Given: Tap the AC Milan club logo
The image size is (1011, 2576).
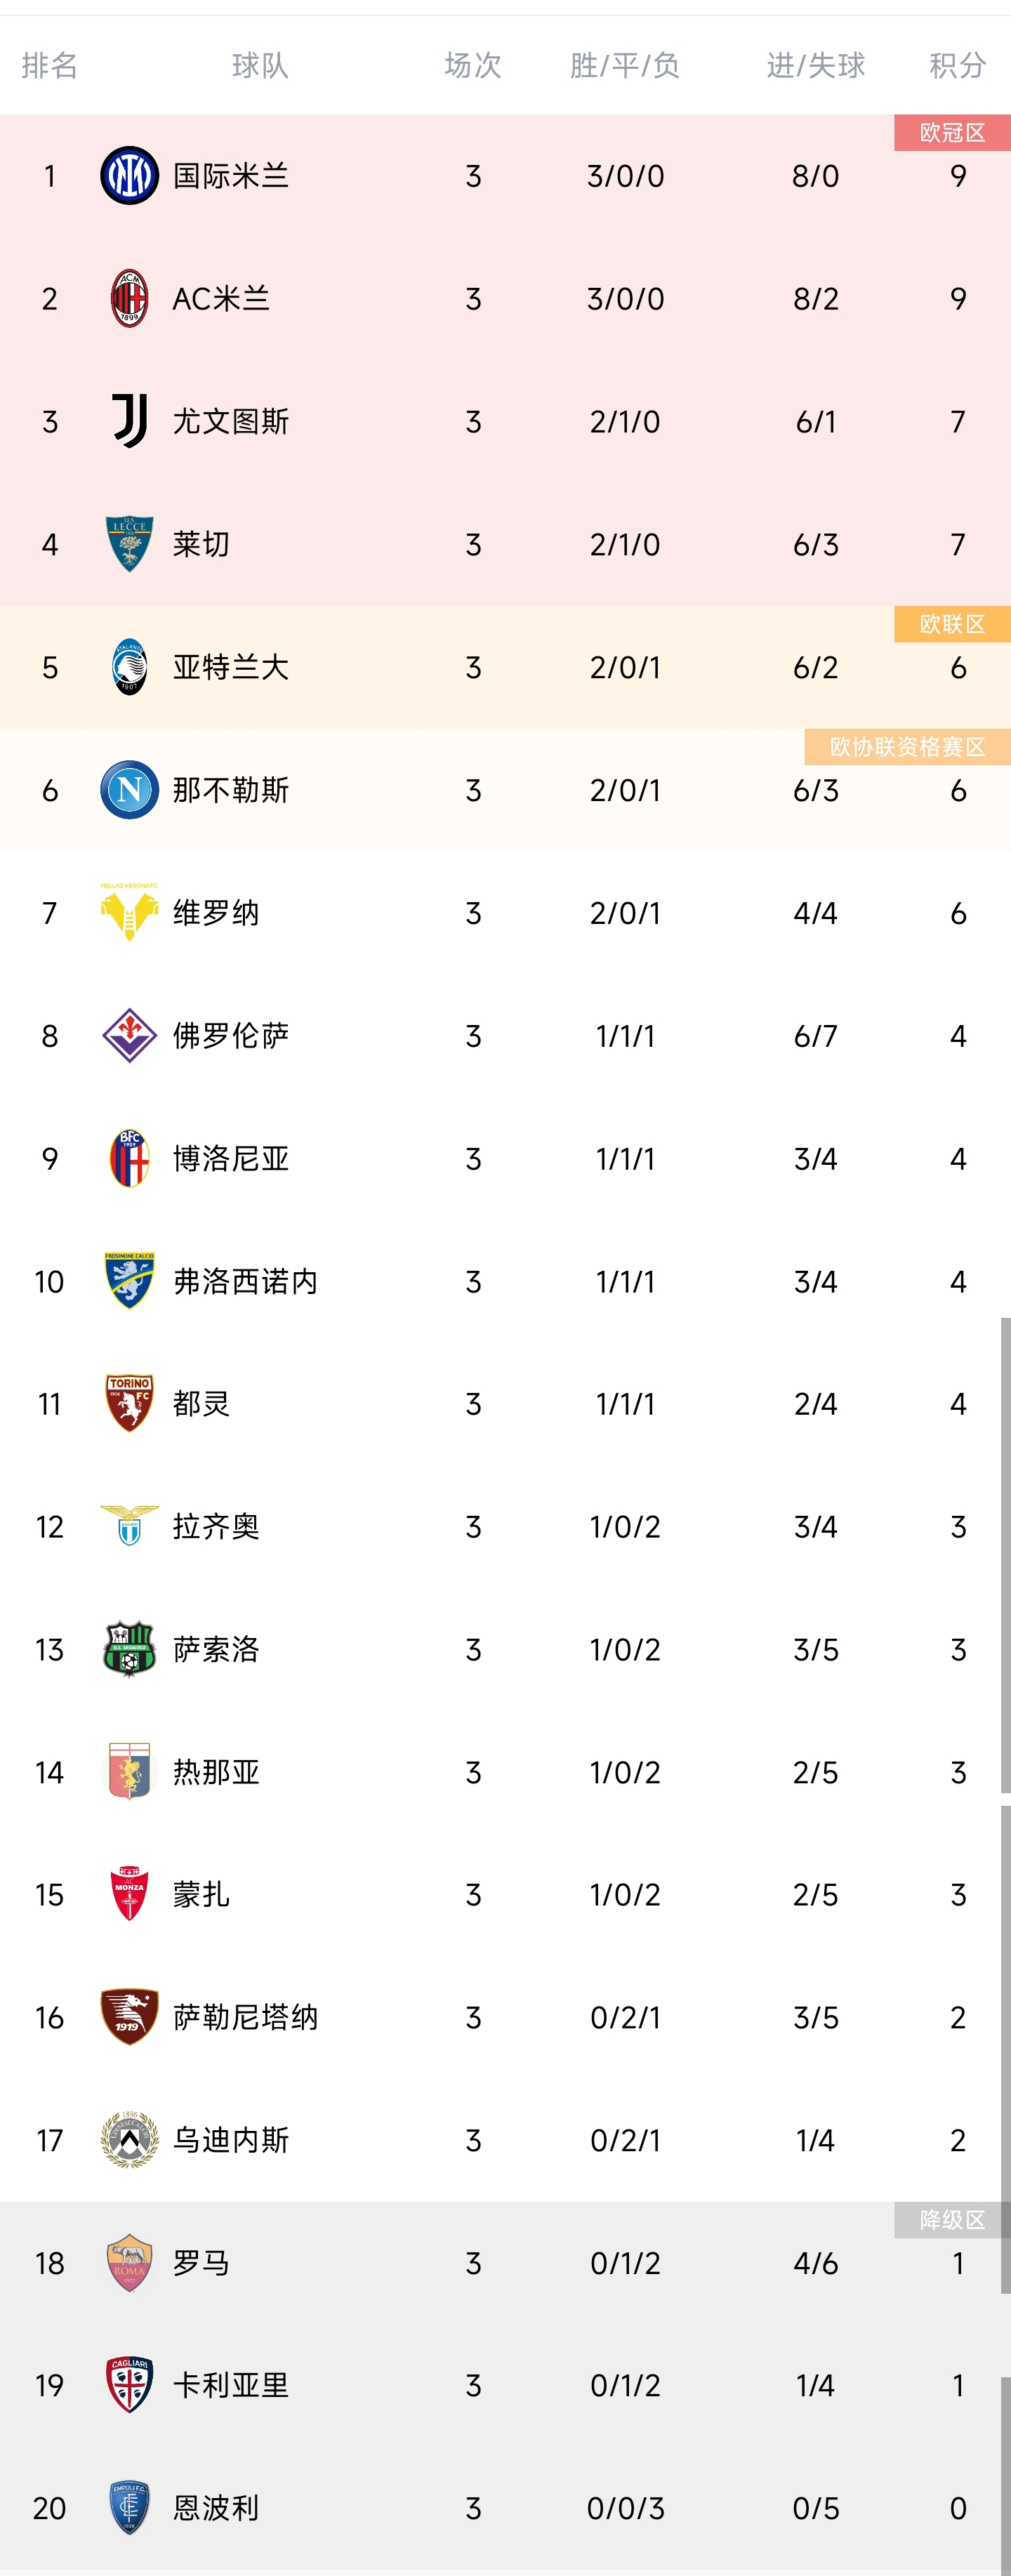Looking at the screenshot, I should (130, 298).
